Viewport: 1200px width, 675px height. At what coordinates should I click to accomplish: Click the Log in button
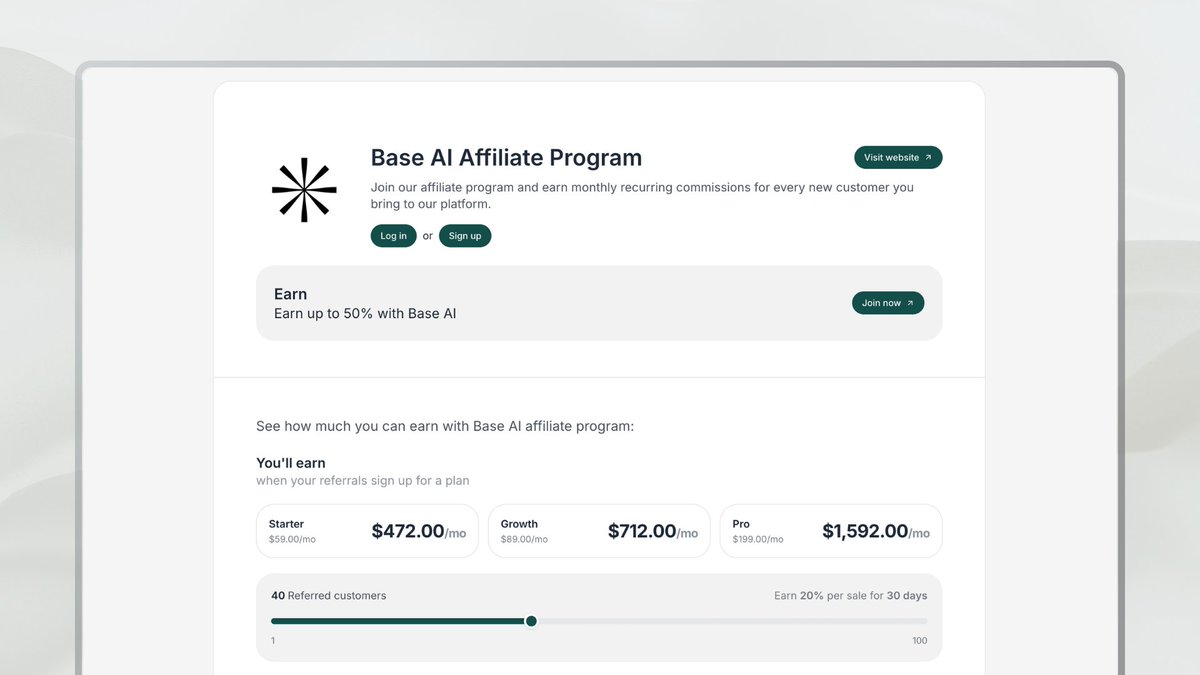pos(393,236)
